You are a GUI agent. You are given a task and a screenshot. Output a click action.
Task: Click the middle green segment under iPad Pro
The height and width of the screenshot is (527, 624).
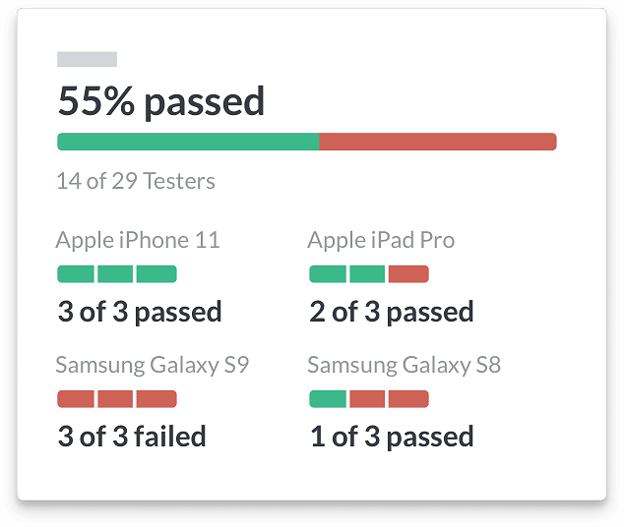[367, 274]
